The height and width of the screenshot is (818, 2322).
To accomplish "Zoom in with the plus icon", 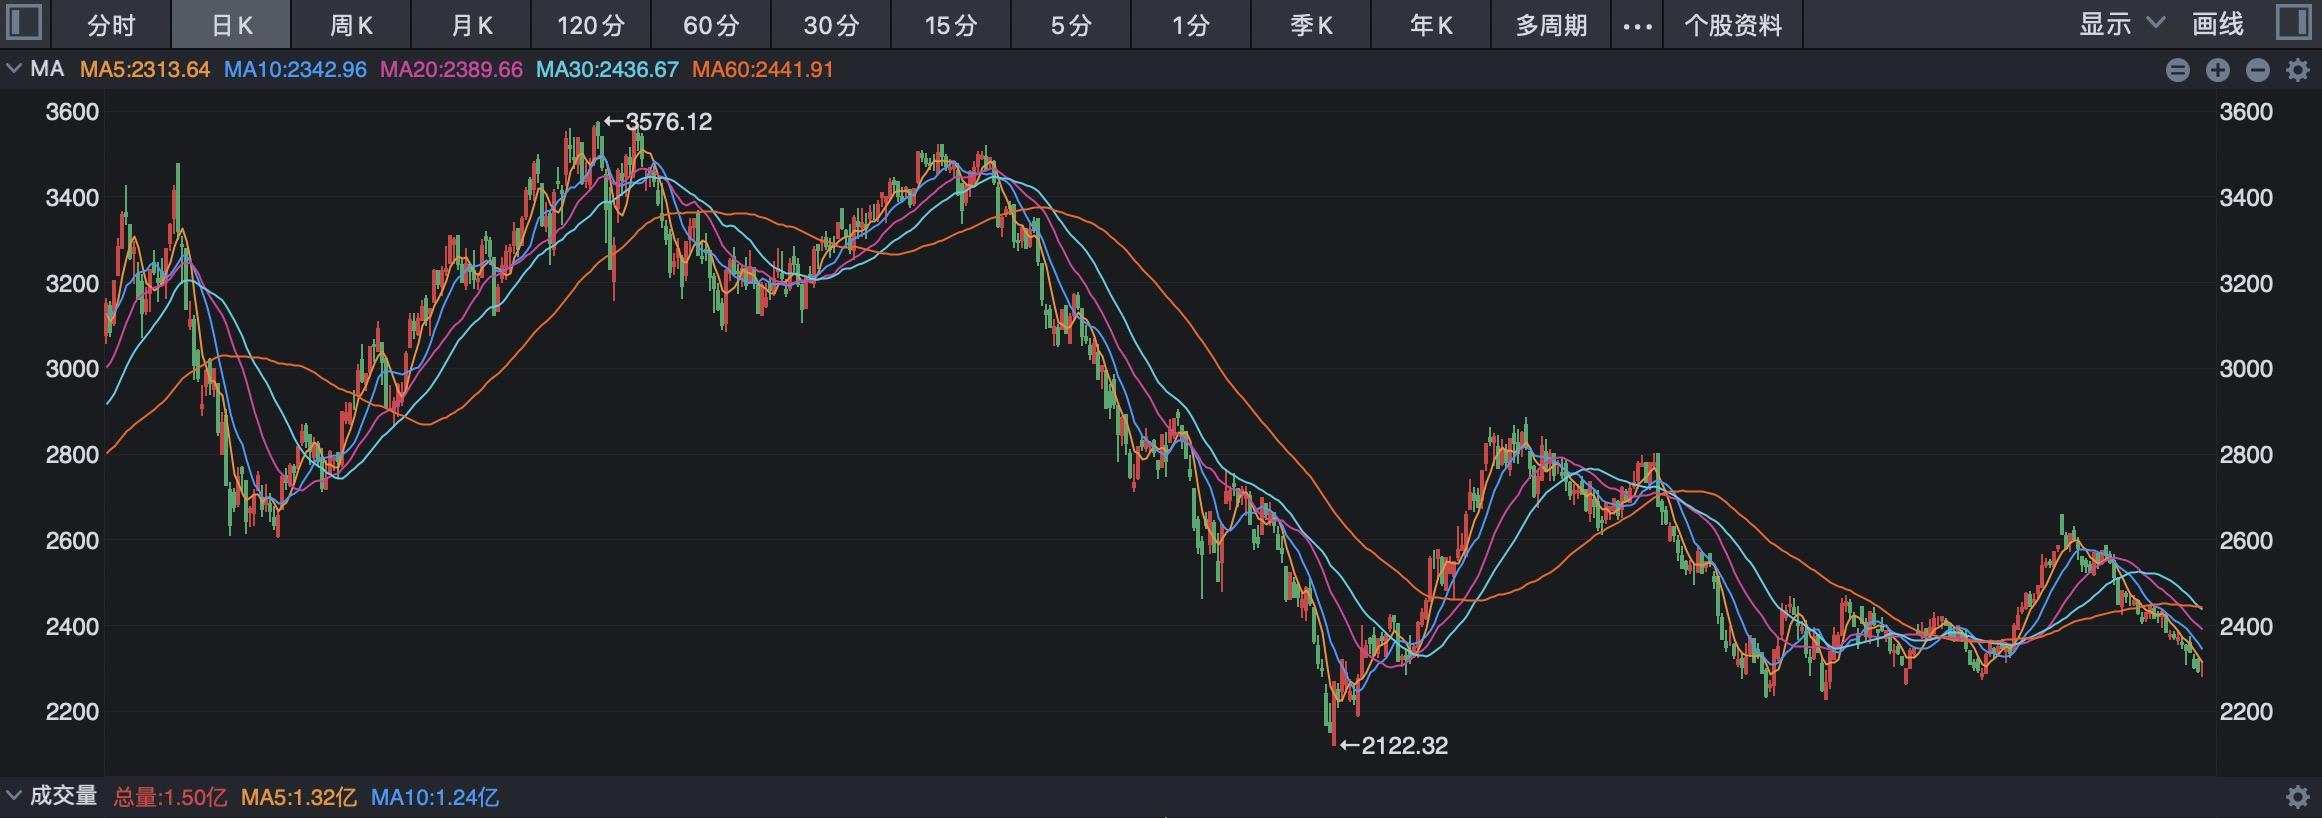I will coord(2218,70).
